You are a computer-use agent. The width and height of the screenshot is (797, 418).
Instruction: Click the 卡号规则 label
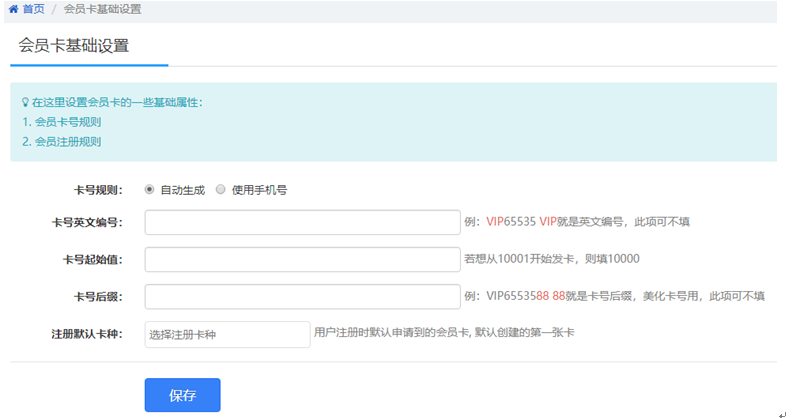coord(98,190)
